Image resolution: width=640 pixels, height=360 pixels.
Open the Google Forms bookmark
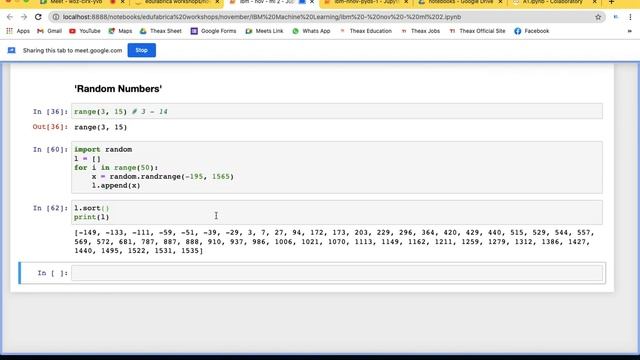tap(213, 31)
